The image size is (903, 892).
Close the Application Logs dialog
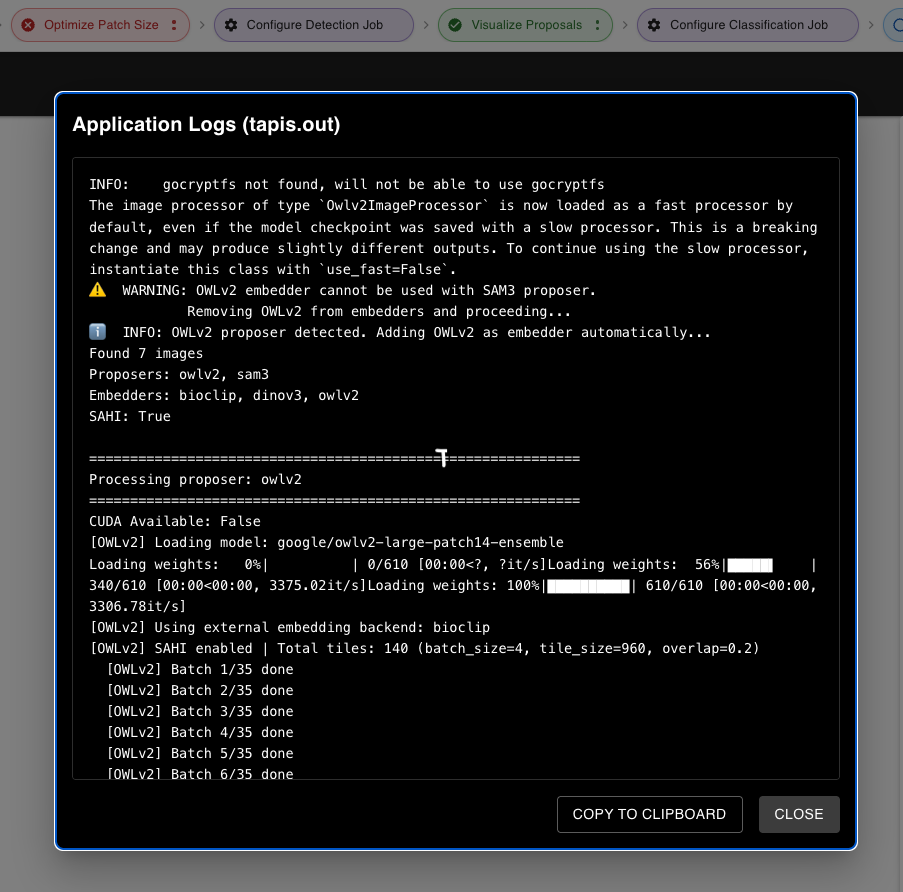coord(799,814)
